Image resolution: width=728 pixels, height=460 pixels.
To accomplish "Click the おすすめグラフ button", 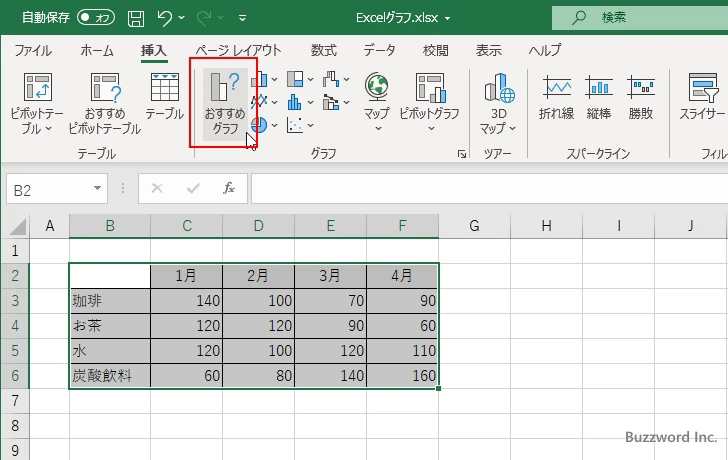I will [x=225, y=104].
